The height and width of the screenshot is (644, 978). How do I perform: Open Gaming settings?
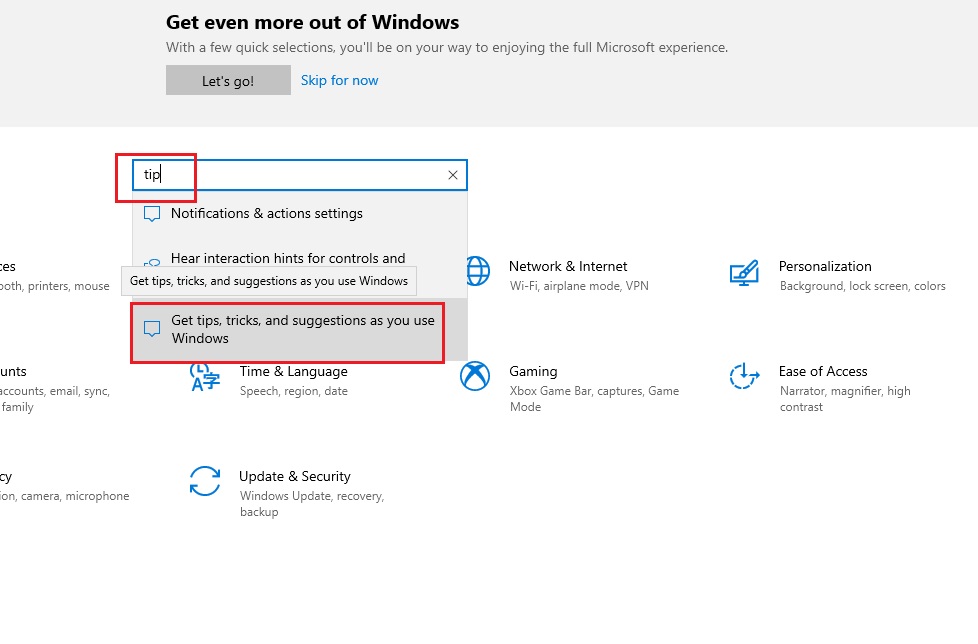533,372
